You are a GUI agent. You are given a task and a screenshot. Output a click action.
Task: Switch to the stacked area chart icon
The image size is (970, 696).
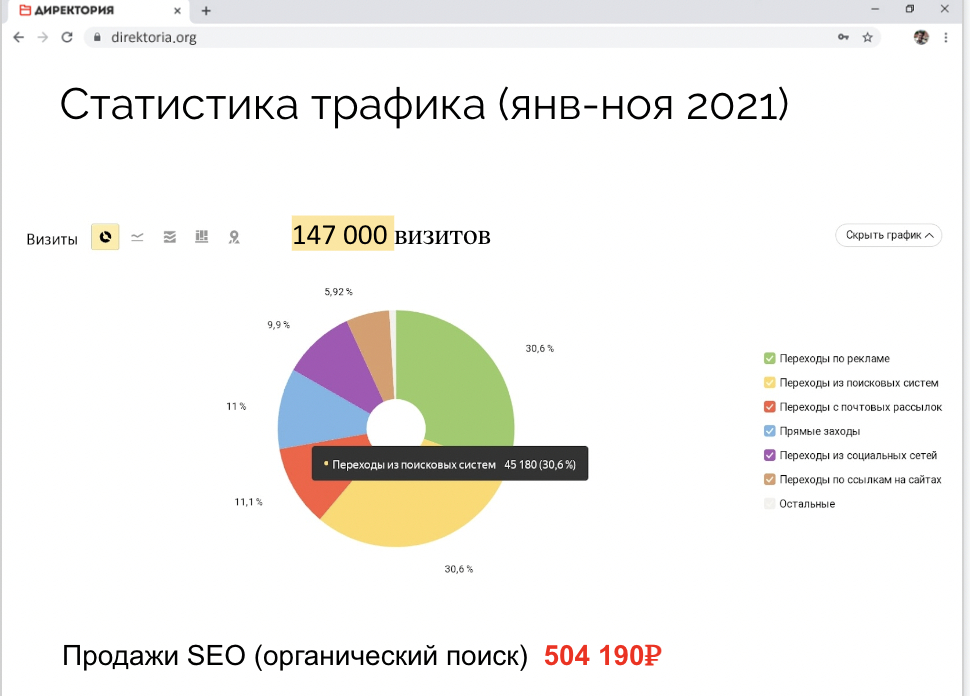170,237
